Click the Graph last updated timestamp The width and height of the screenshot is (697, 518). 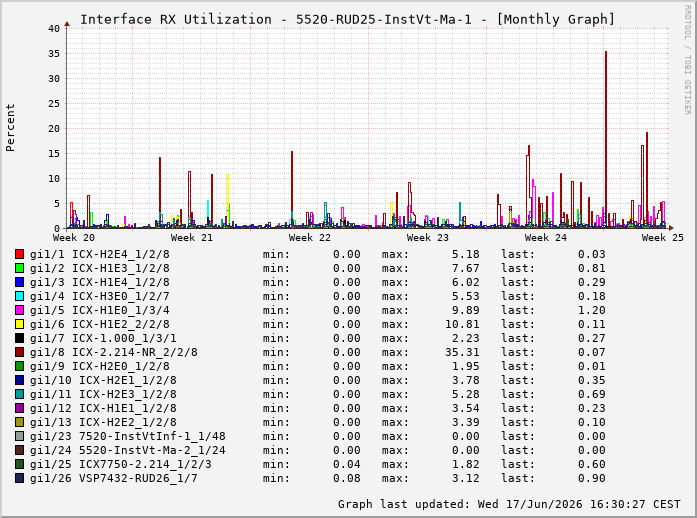pos(509,504)
